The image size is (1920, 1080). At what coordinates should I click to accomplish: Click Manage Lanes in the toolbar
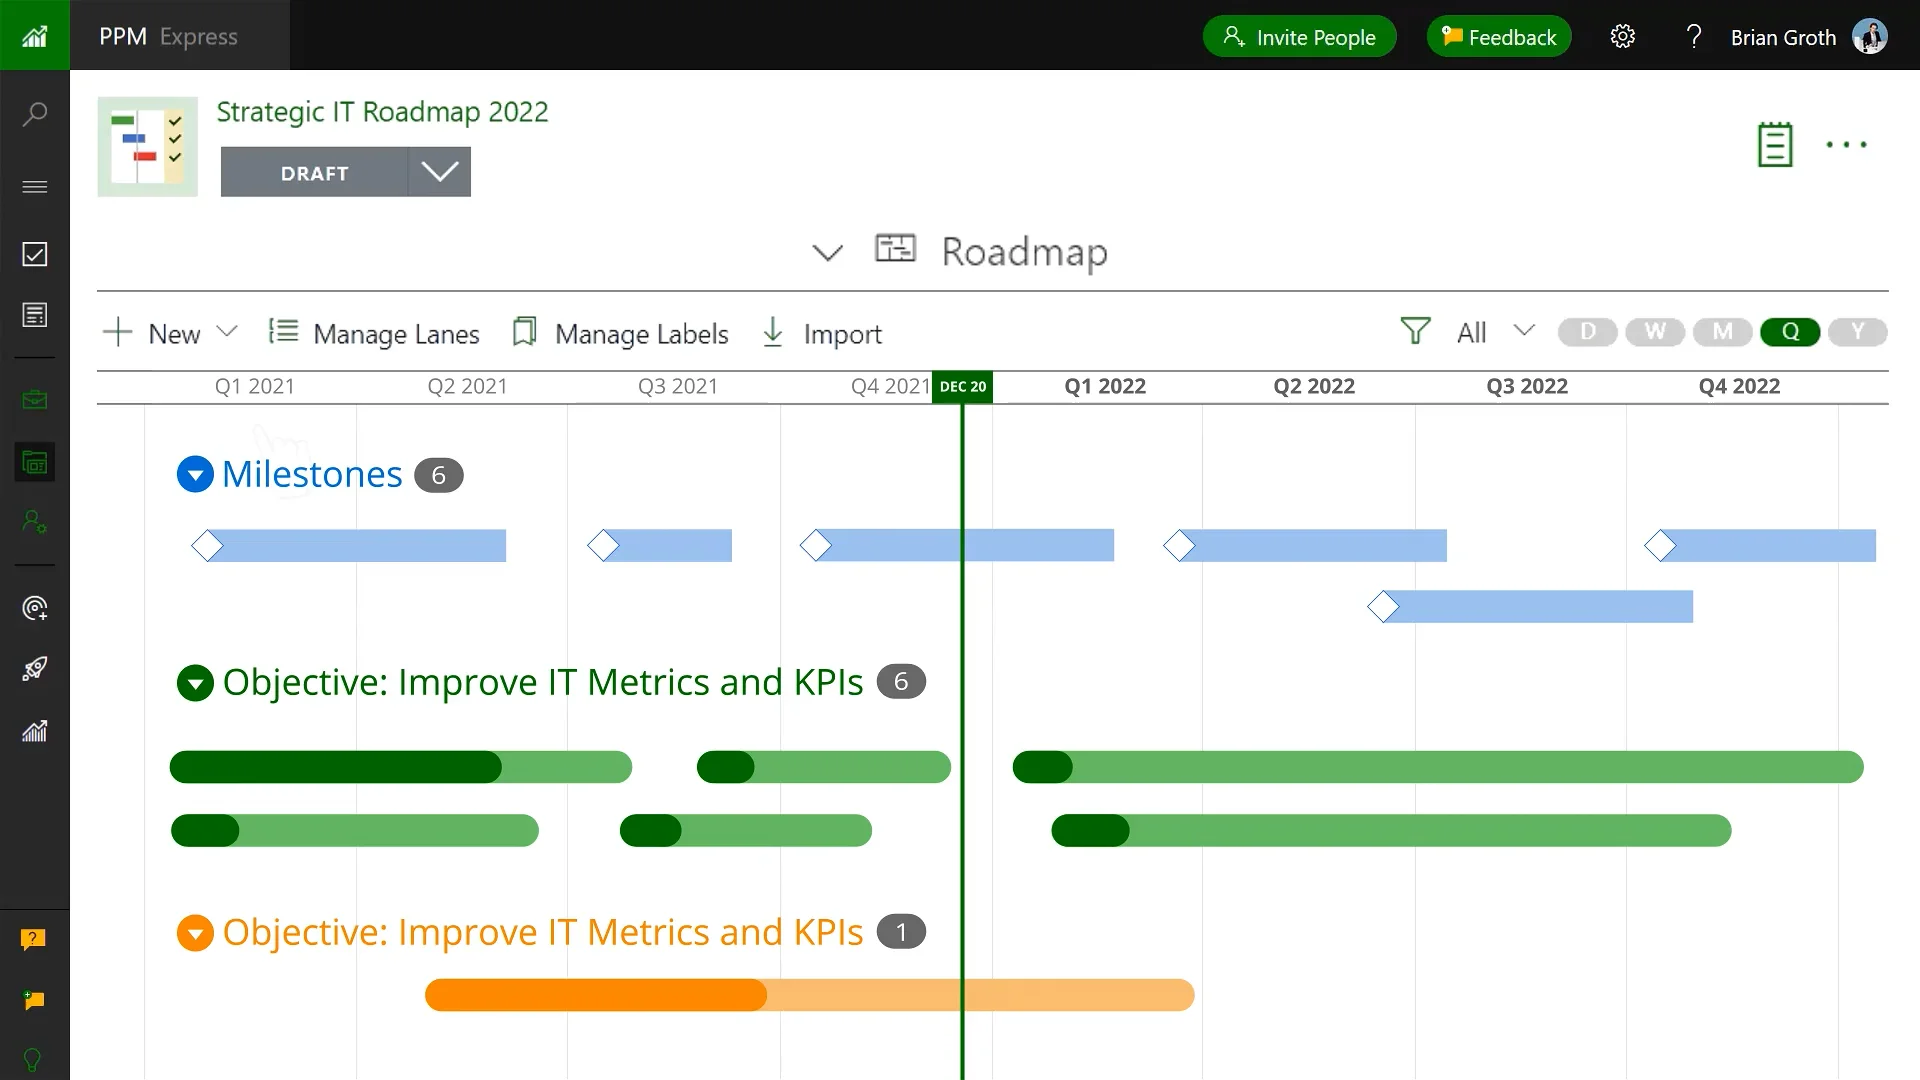pyautogui.click(x=375, y=333)
